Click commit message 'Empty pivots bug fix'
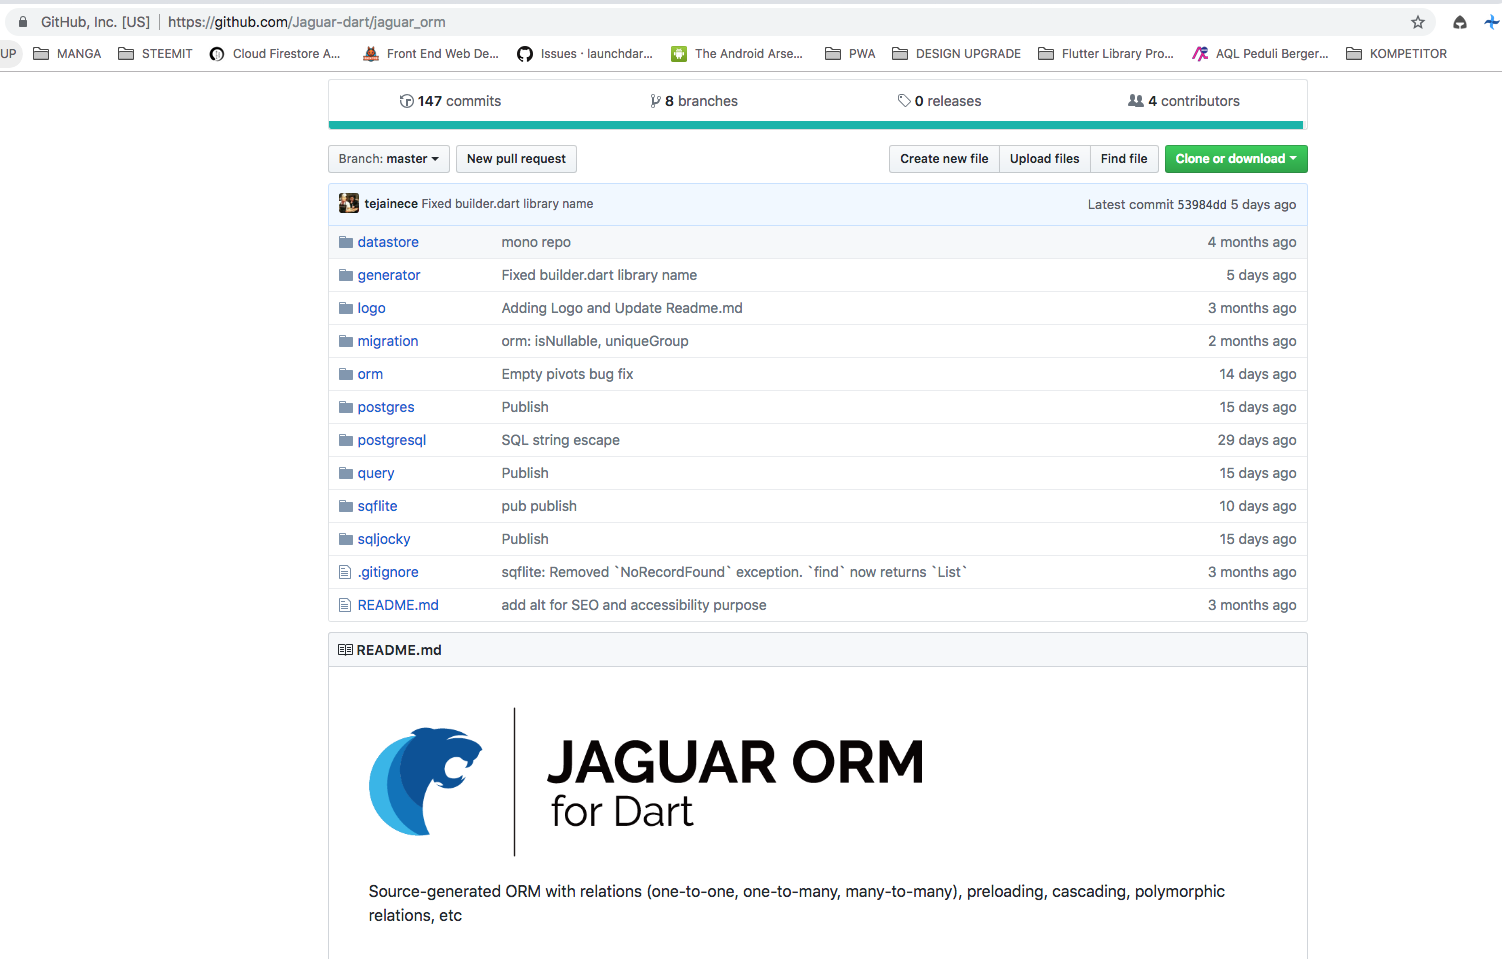The width and height of the screenshot is (1502, 959). [x=567, y=374]
